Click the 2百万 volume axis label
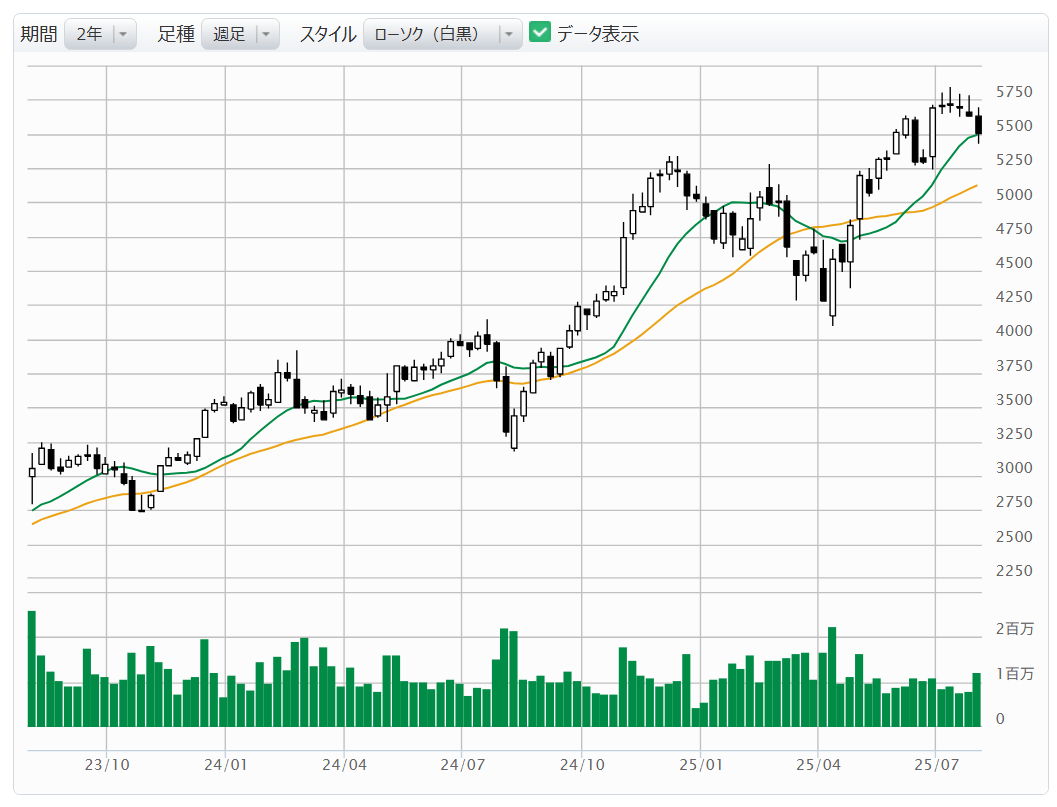This screenshot has height=807, width=1057. tap(1014, 629)
